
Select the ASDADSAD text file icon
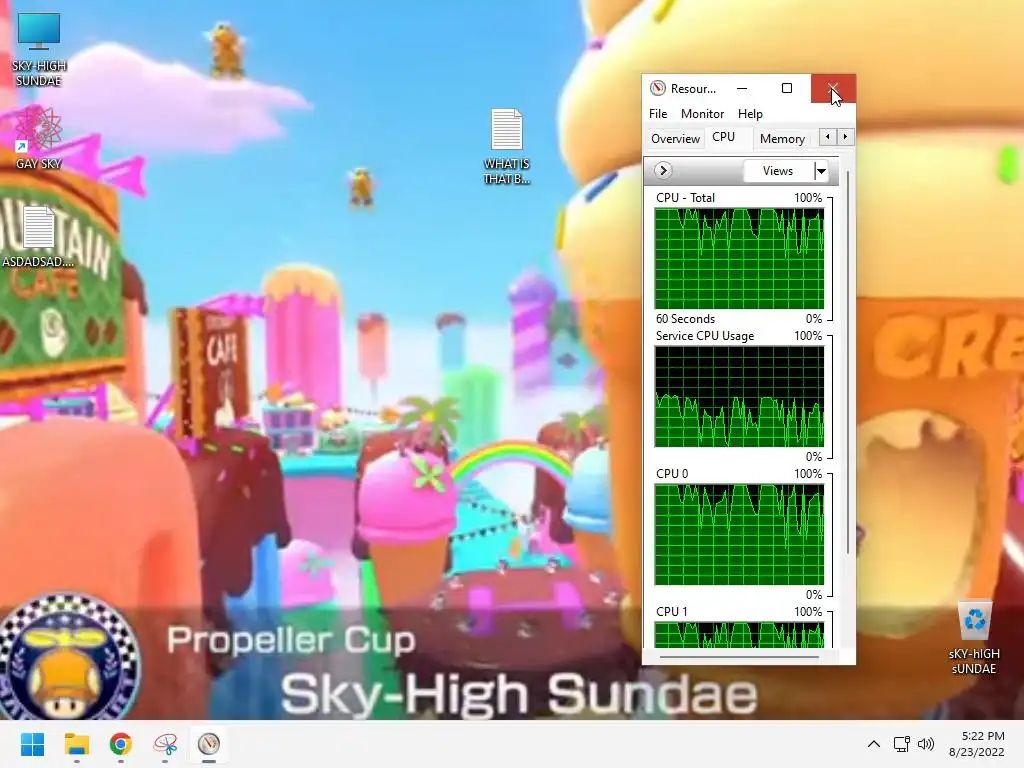tap(39, 236)
